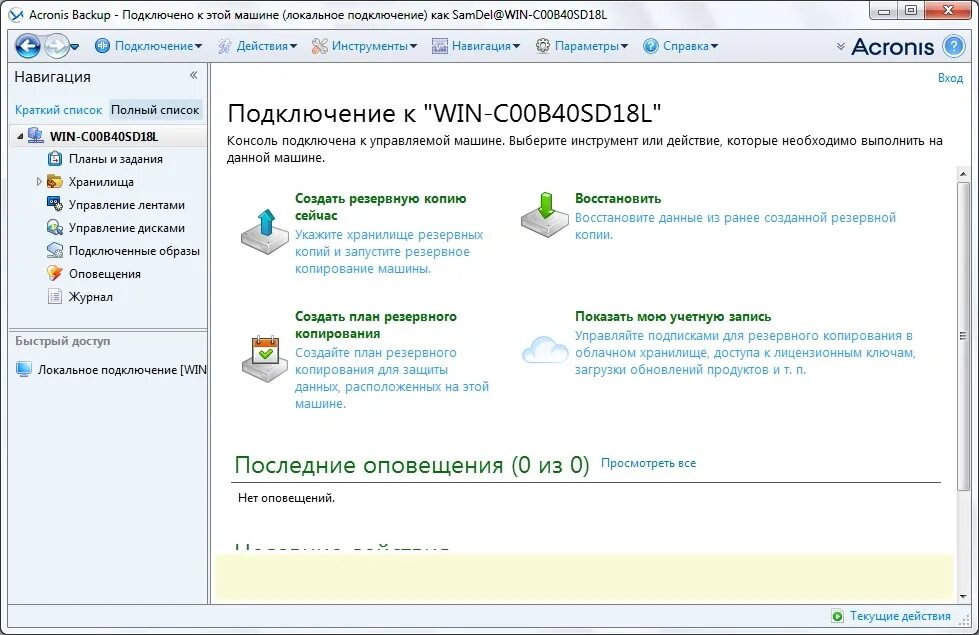Open Оповещения in navigation tree
This screenshot has width=979, height=635.
pos(105,274)
